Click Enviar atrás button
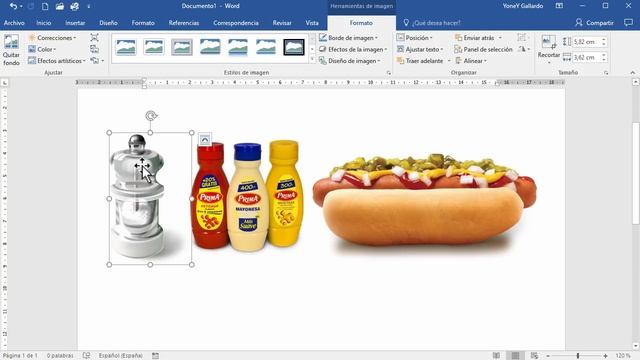This screenshot has width=640, height=360. click(x=474, y=38)
